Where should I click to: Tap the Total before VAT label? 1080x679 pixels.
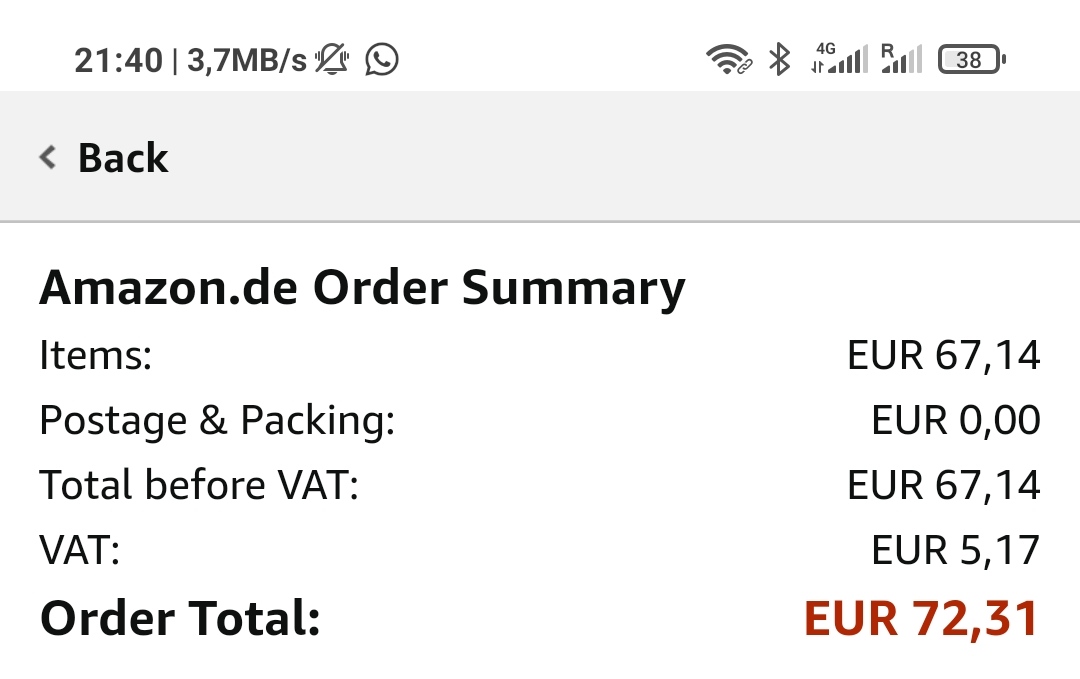pos(198,485)
